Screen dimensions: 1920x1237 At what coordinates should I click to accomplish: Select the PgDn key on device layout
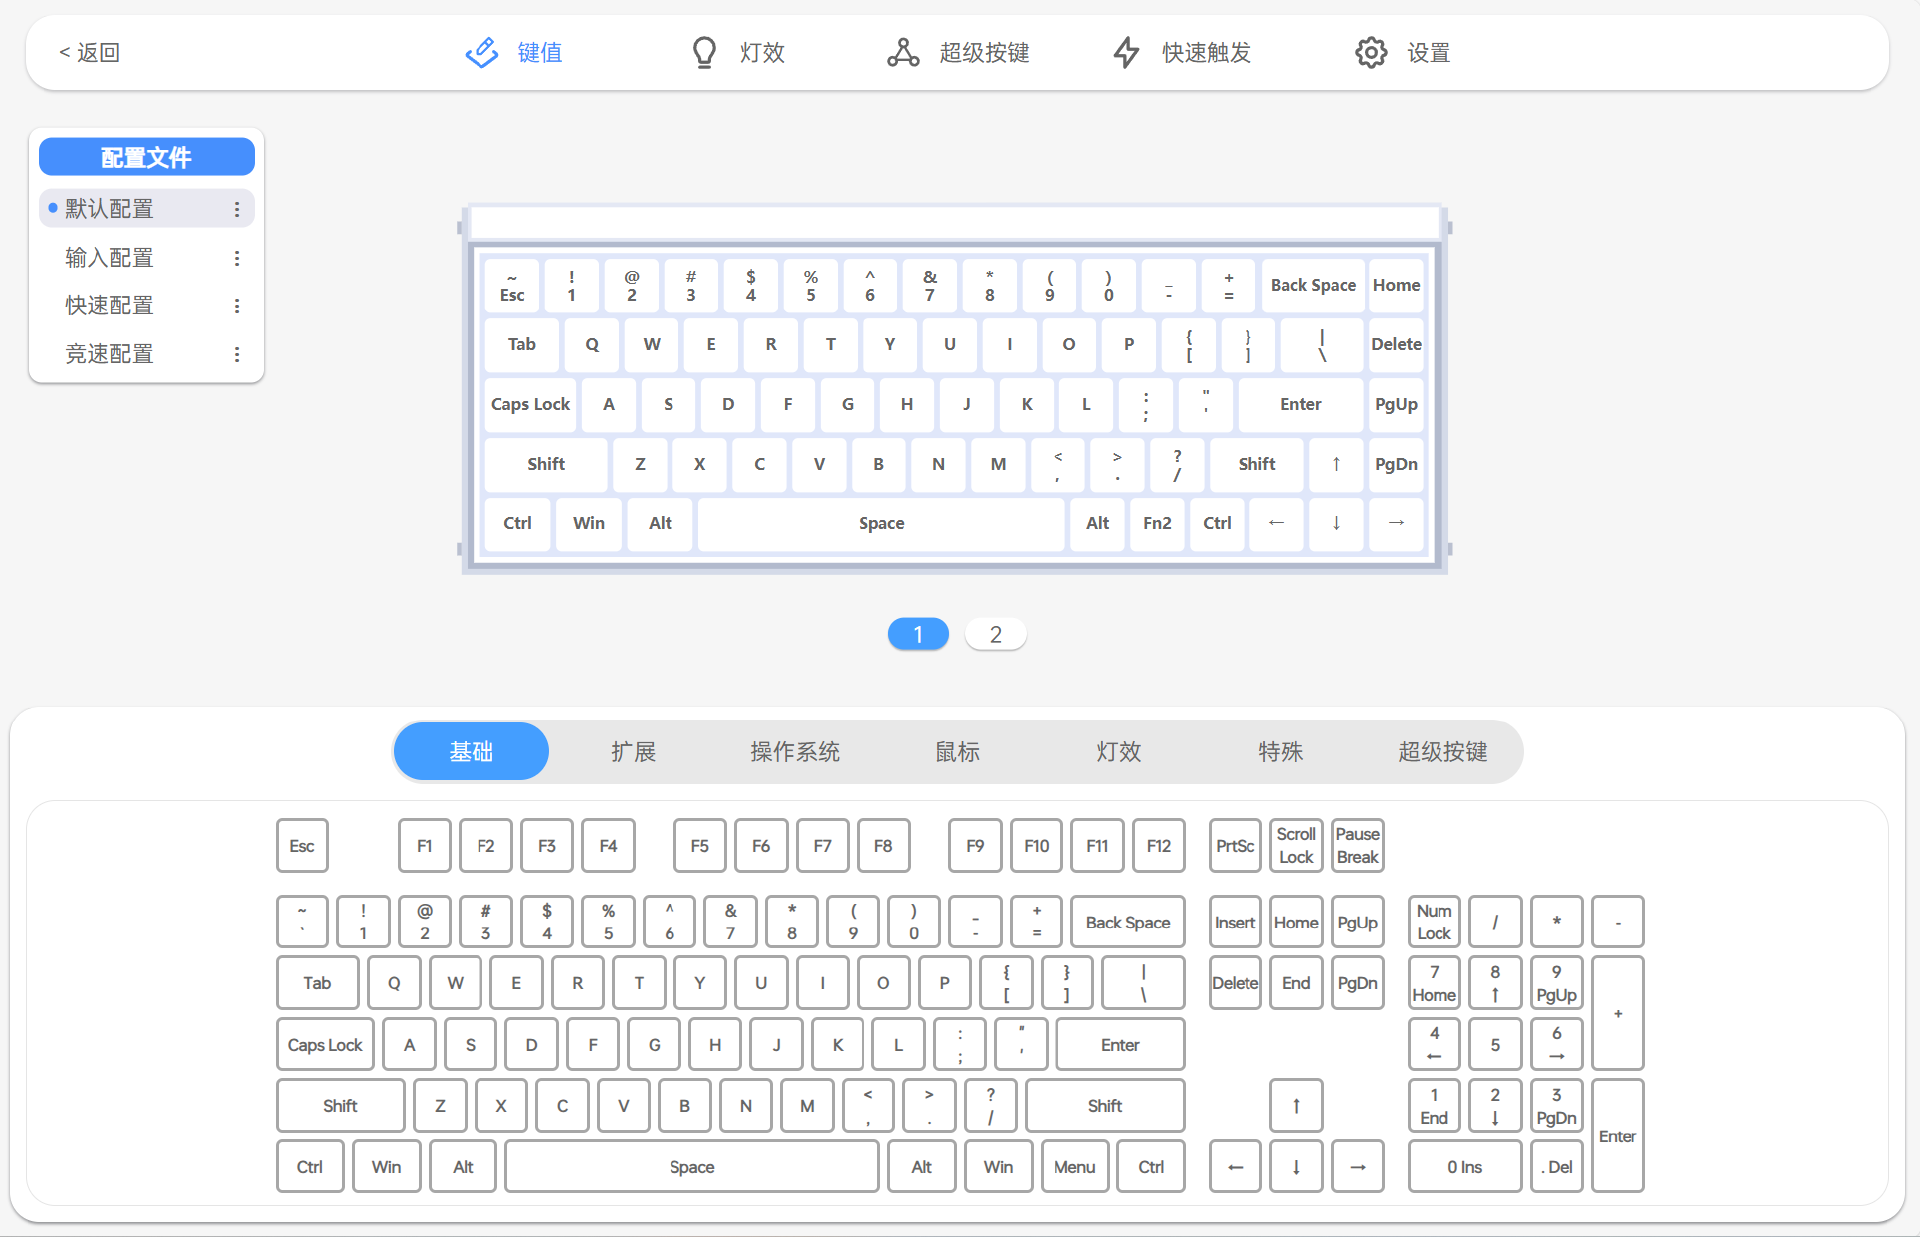pos(1396,464)
